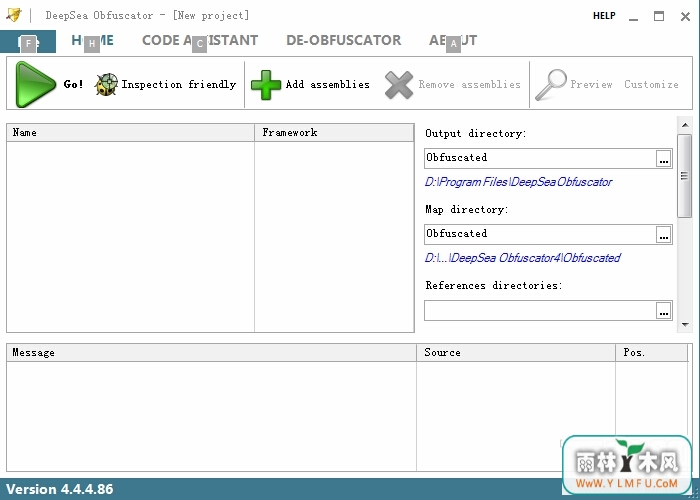Image resolution: width=700 pixels, height=500 pixels.
Task: Click the Message column header
Action: [212, 353]
